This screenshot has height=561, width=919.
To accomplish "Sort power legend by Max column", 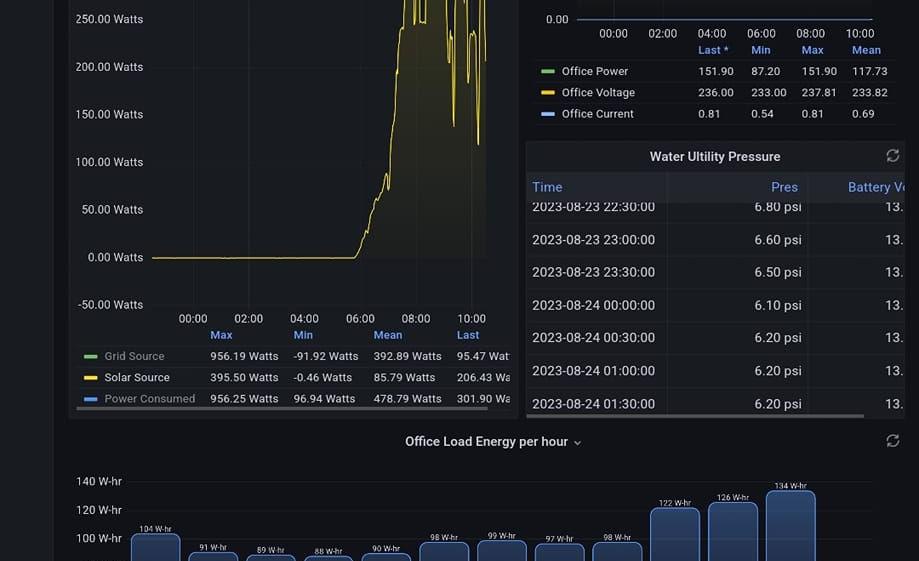I will [x=221, y=335].
